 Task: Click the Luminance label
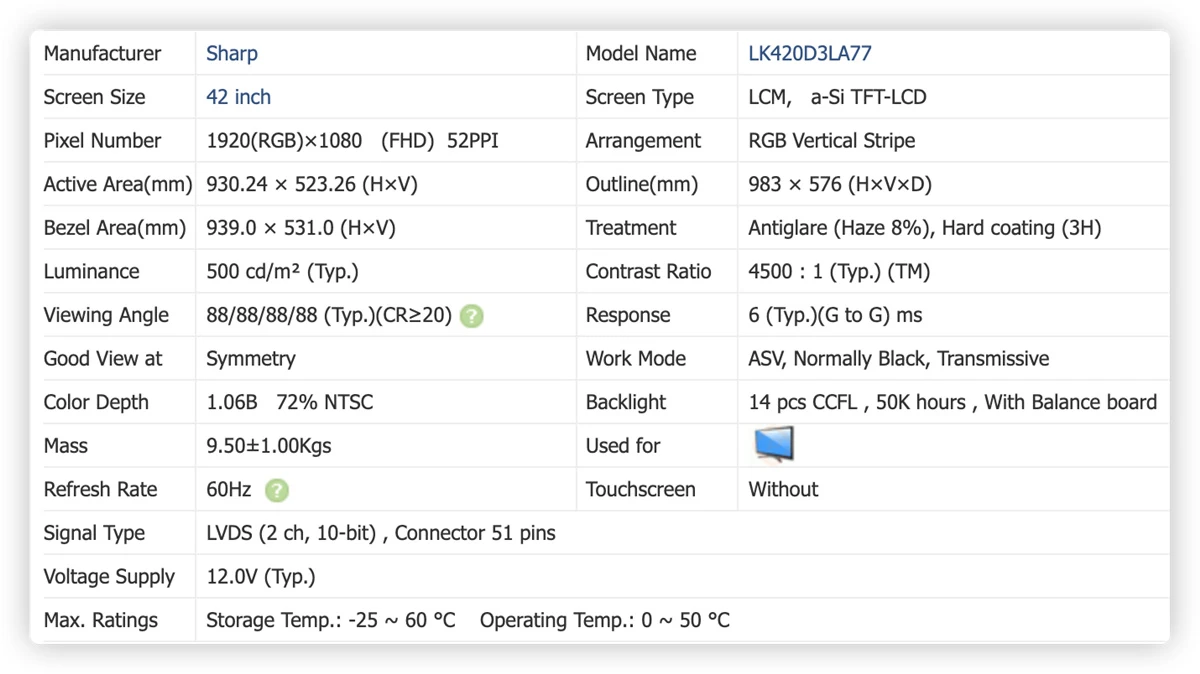[91, 272]
